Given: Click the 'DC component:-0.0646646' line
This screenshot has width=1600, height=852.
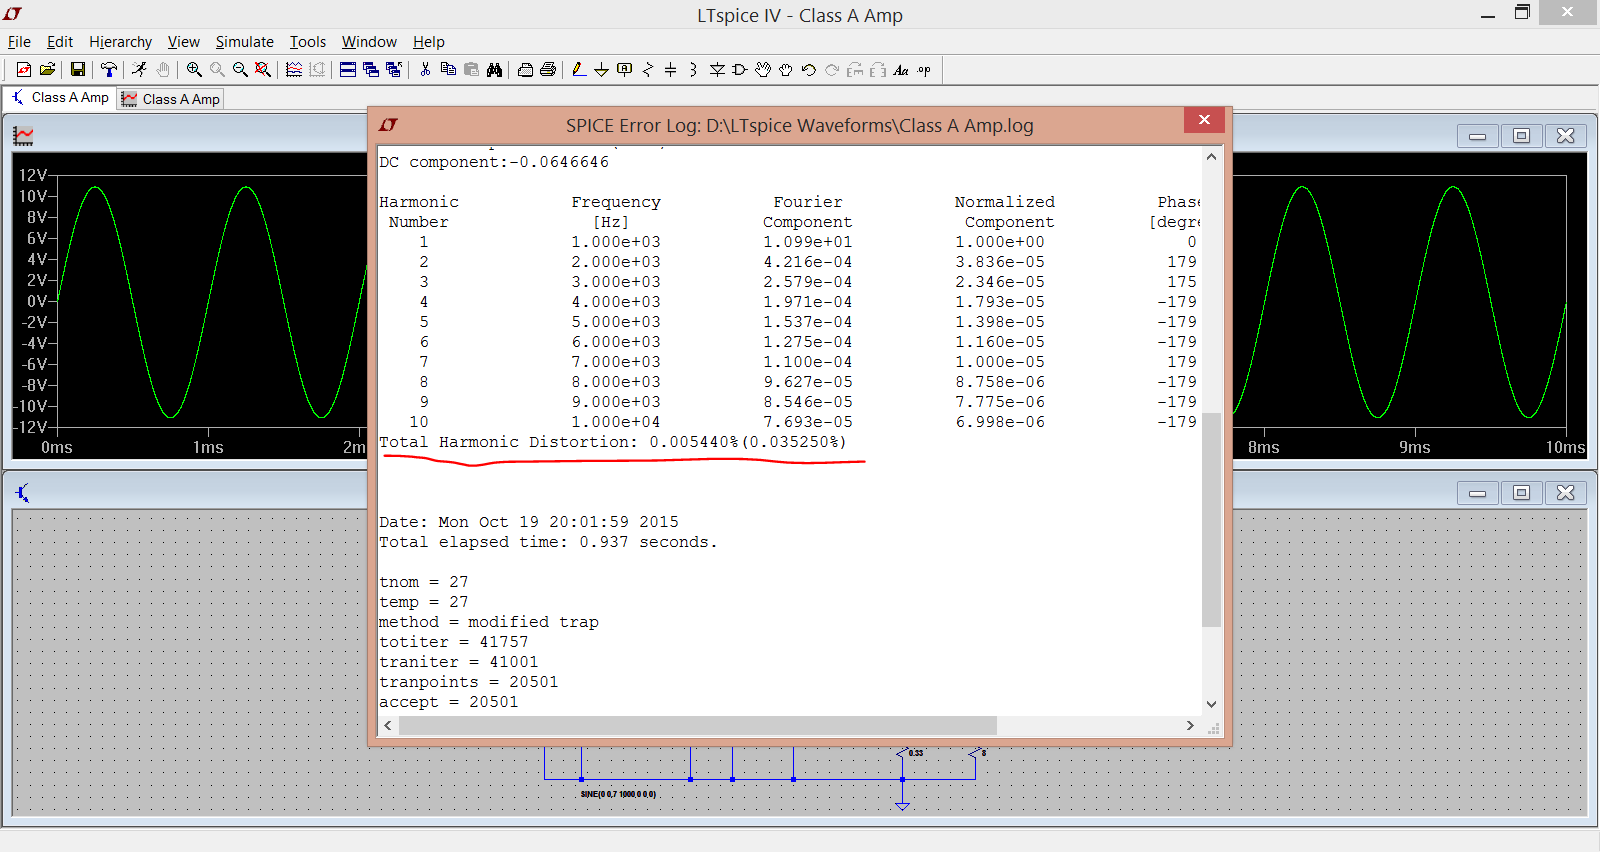Looking at the screenshot, I should (494, 162).
